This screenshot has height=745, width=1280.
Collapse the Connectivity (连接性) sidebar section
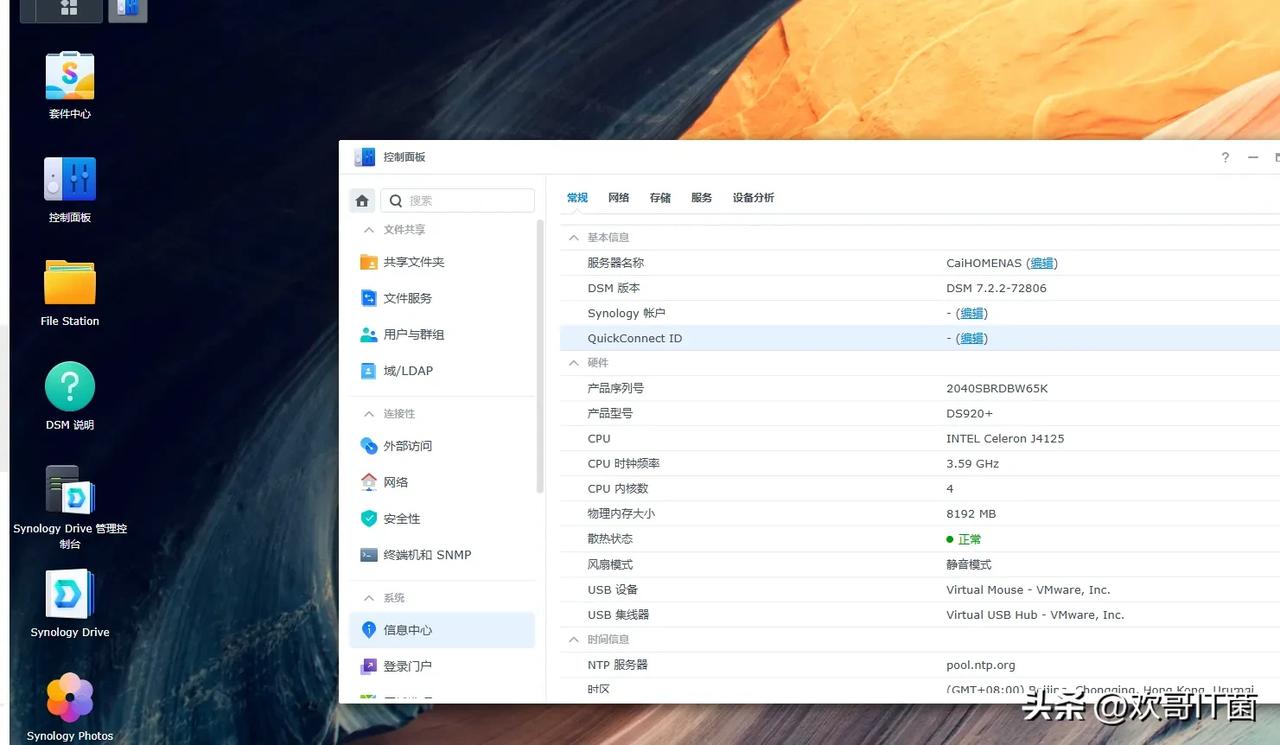pos(368,414)
